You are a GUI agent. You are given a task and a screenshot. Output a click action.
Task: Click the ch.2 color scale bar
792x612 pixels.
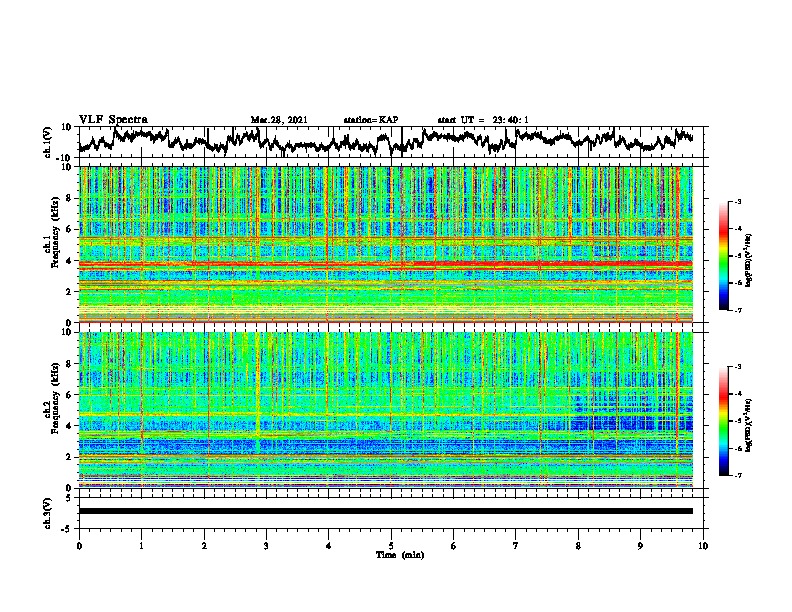pos(723,421)
